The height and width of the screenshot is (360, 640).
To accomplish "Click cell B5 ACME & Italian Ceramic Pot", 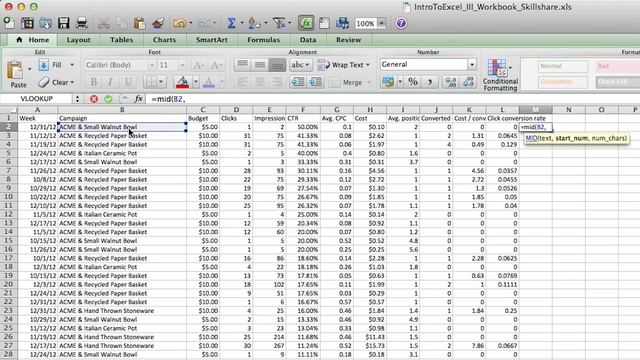I will point(122,153).
